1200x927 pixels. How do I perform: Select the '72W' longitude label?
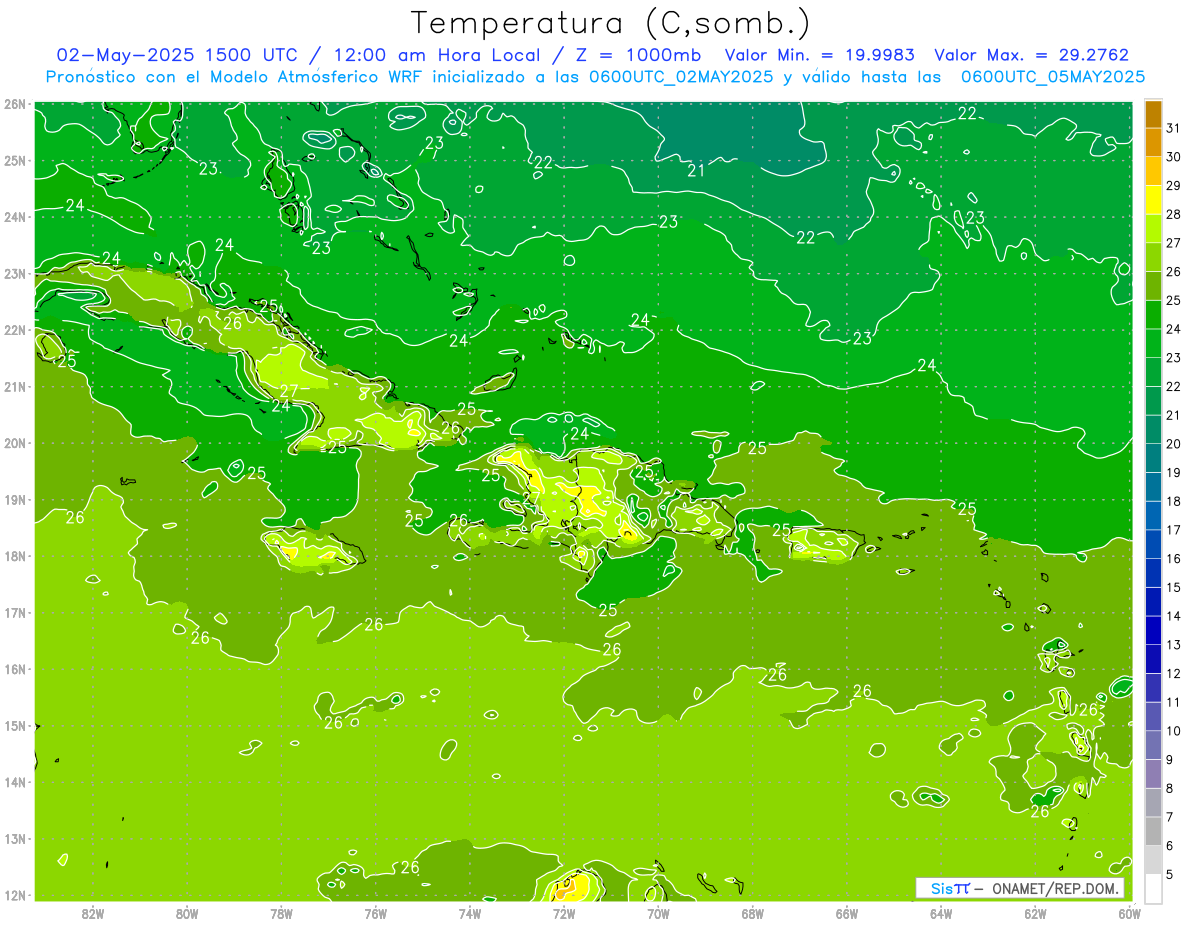tap(564, 913)
